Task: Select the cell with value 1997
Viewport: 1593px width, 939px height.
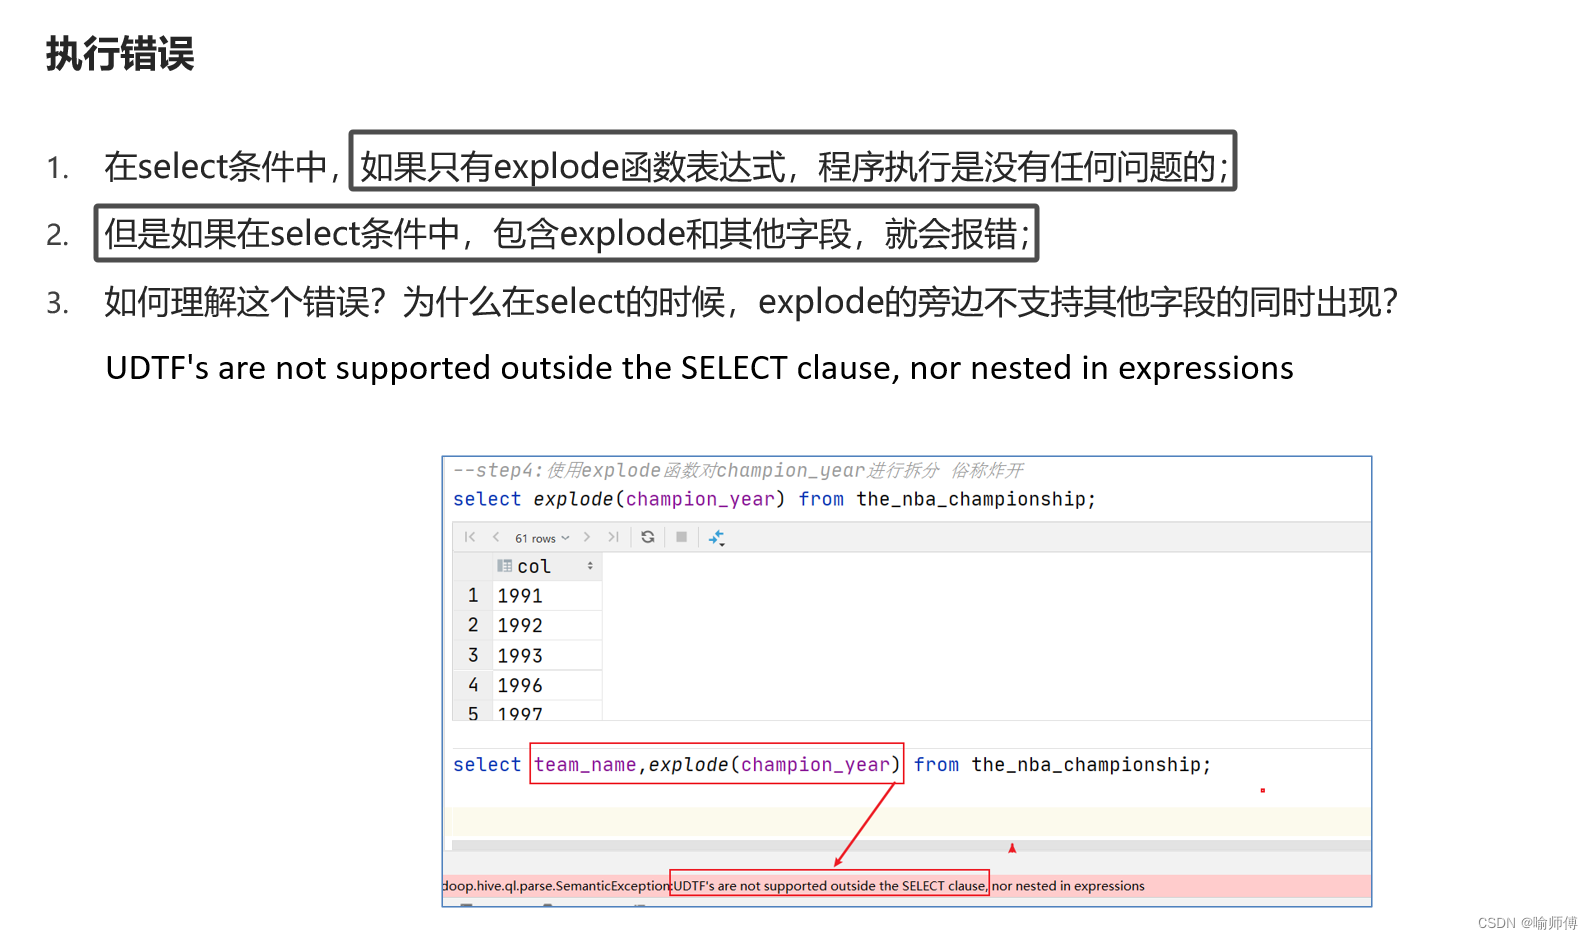Action: click(547, 712)
